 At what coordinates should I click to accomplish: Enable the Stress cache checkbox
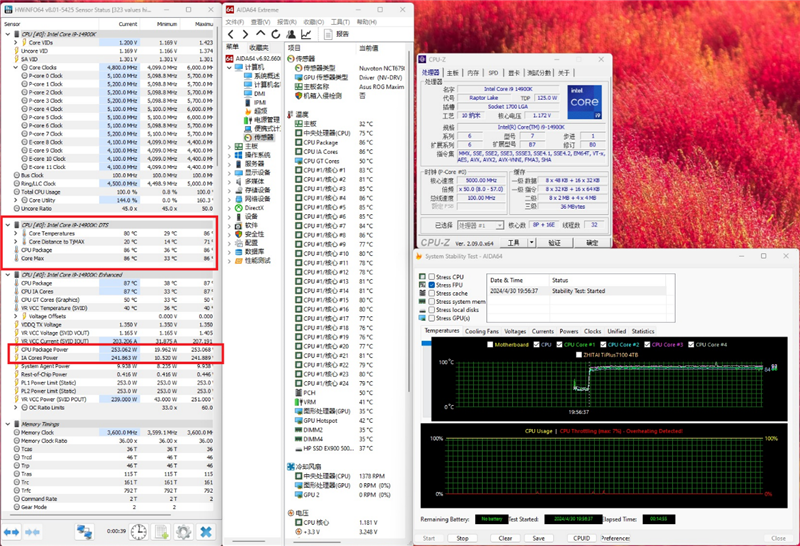pos(432,293)
